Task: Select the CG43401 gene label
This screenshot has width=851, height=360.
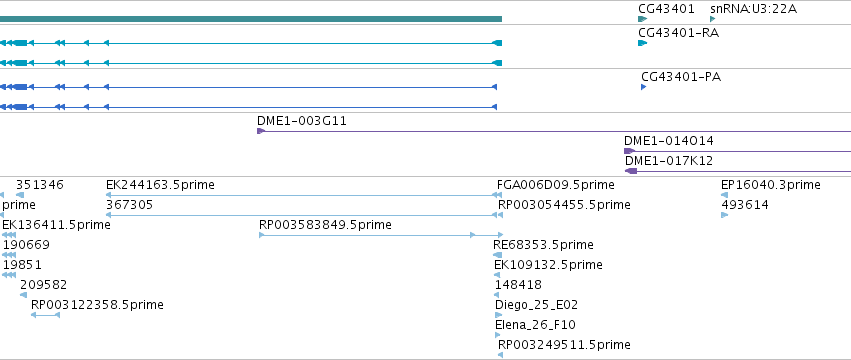Action: tap(666, 9)
